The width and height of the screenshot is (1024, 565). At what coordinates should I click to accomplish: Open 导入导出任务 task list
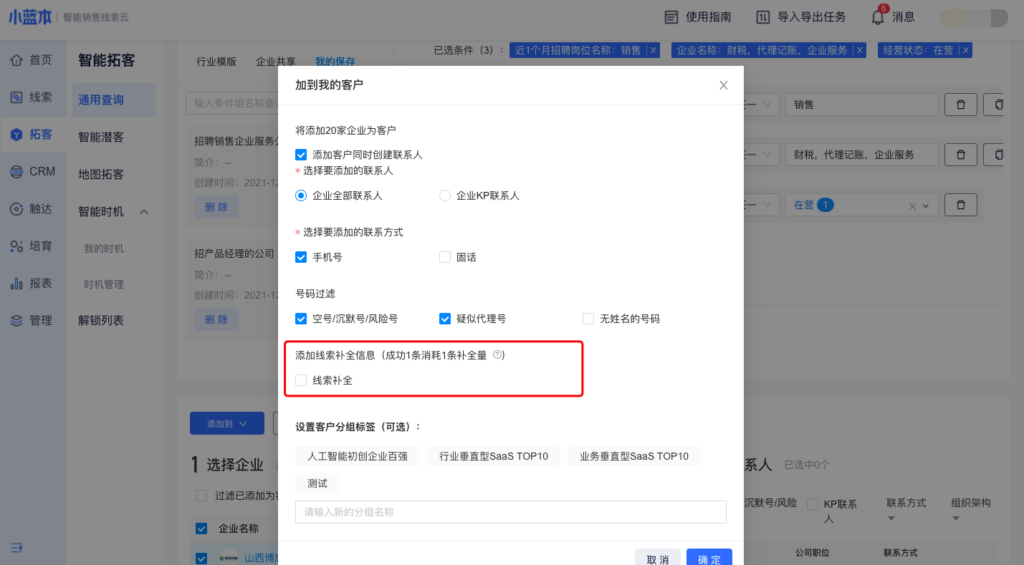[x=800, y=17]
